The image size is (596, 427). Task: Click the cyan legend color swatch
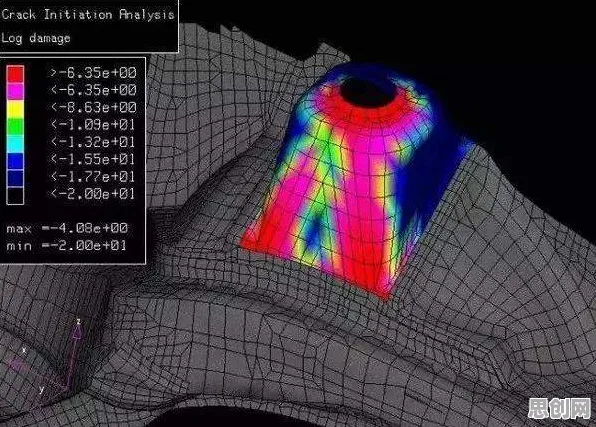[15, 144]
